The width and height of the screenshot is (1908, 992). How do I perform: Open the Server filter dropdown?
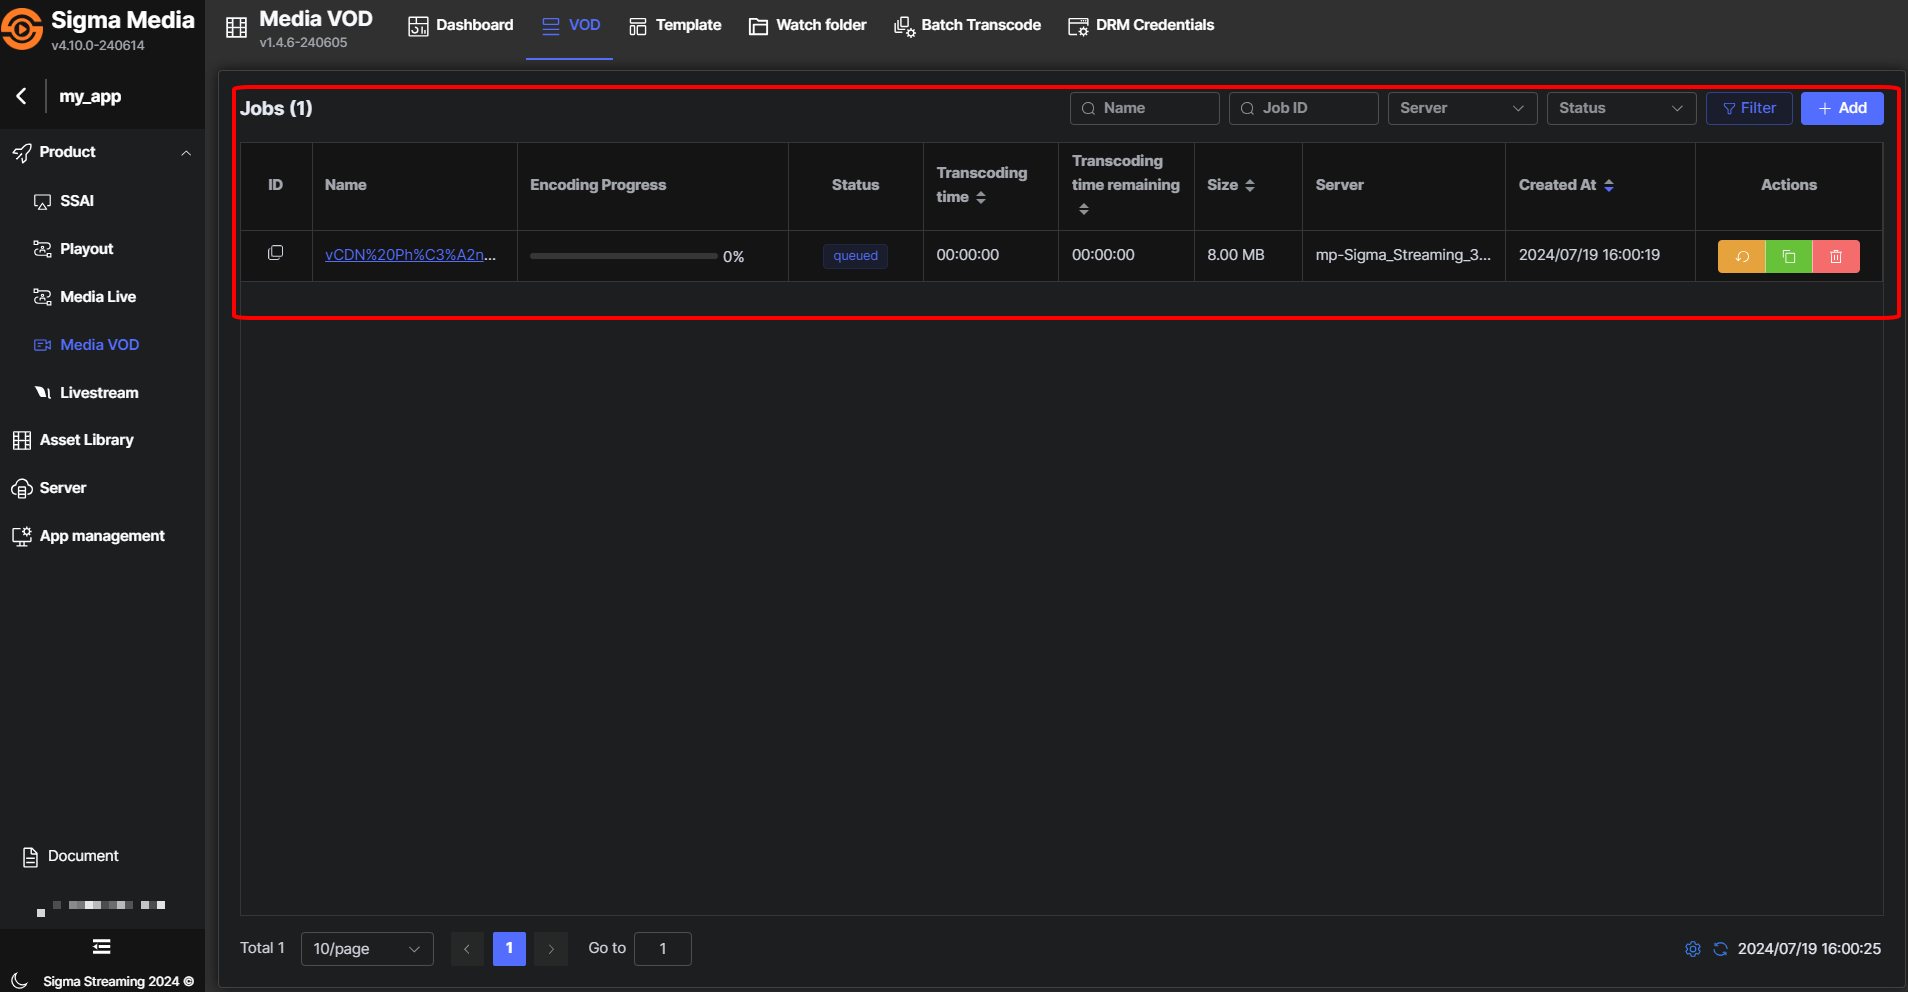[x=1461, y=108]
